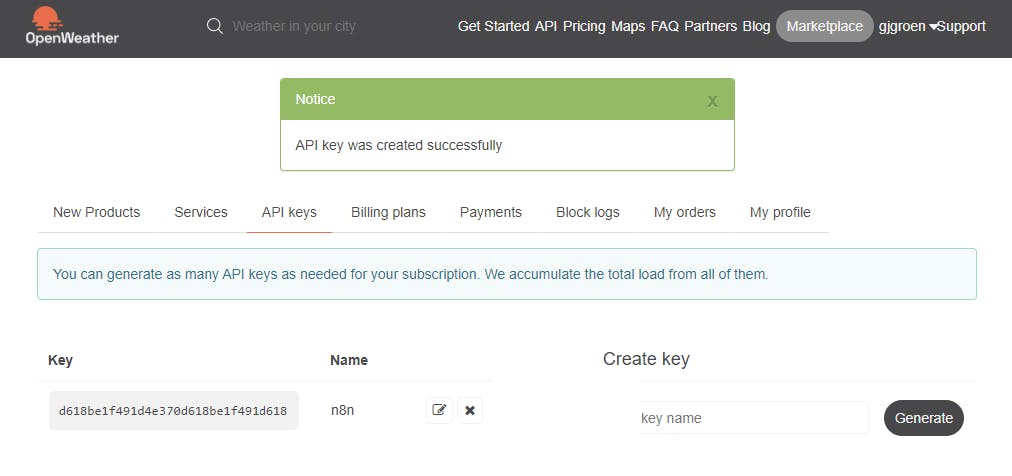Go to the Payments tab
This screenshot has width=1012, height=476.
pyautogui.click(x=491, y=212)
